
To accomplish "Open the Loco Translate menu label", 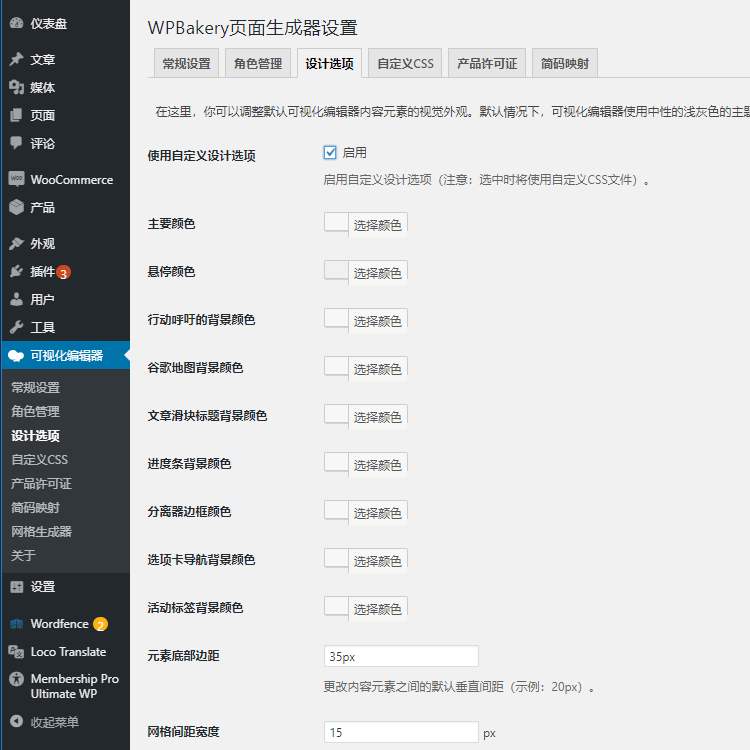I will [x=68, y=652].
